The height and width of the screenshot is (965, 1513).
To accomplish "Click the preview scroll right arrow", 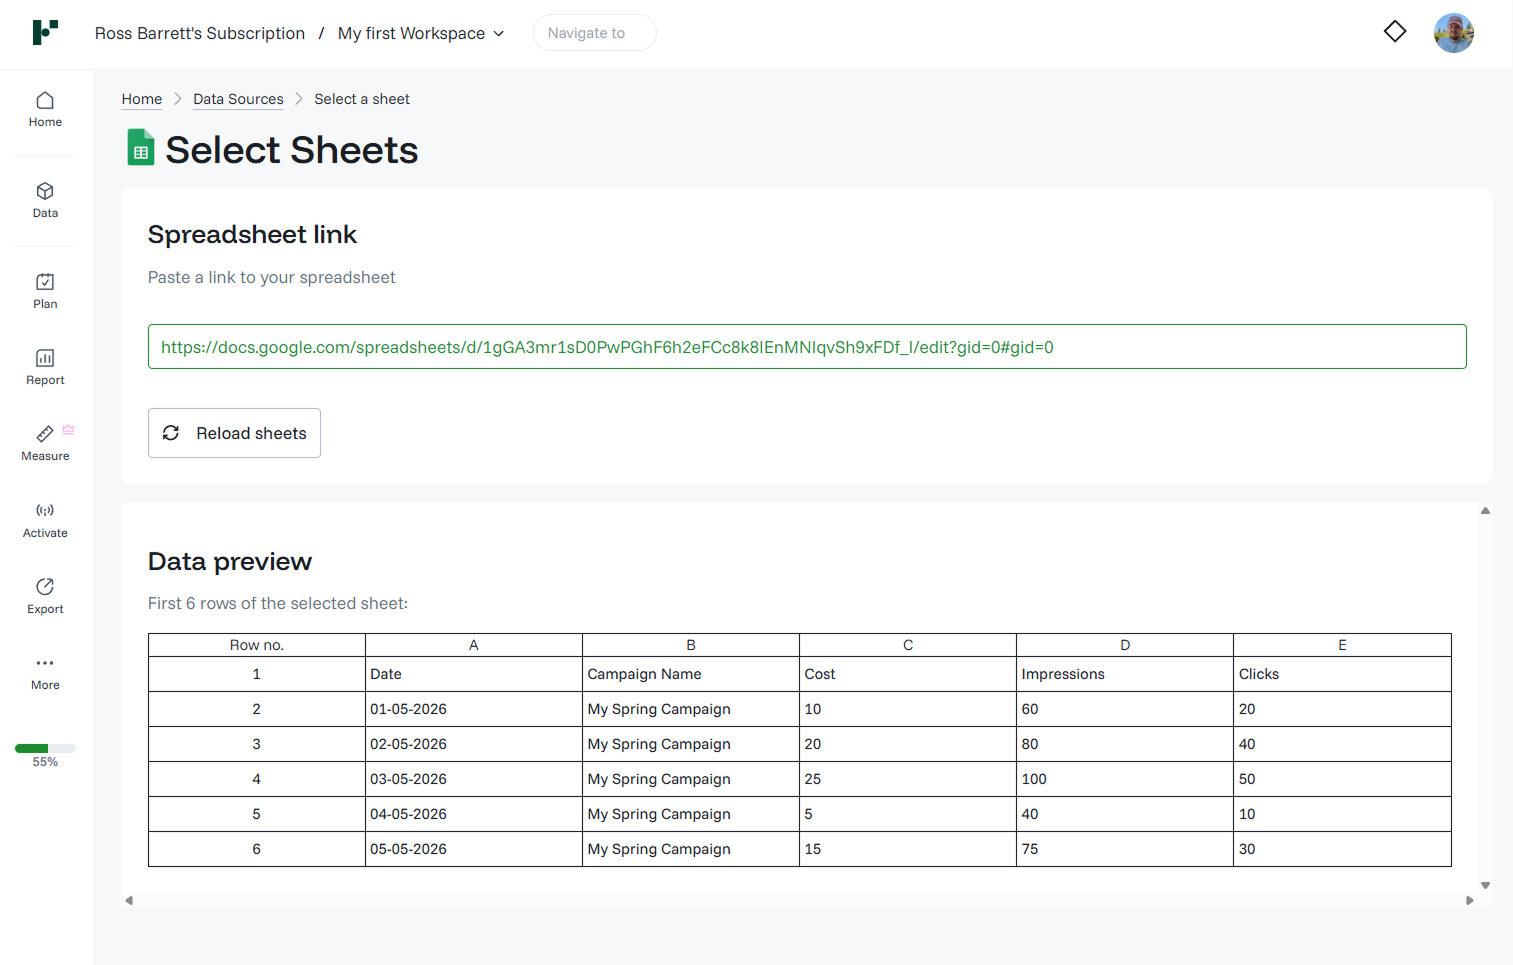I will 1469,900.
